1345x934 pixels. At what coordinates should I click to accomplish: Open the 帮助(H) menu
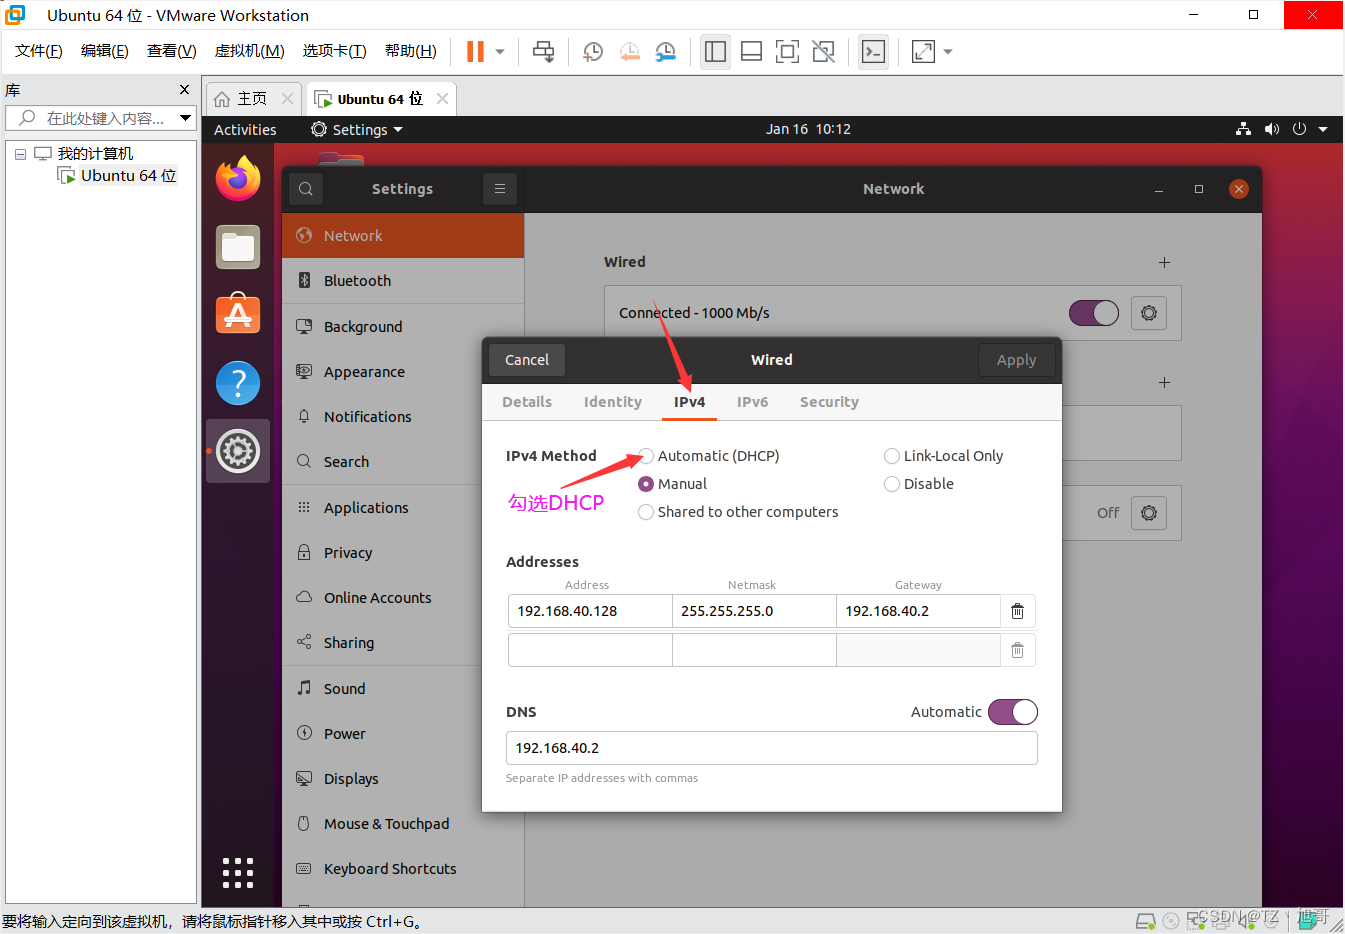(x=411, y=51)
